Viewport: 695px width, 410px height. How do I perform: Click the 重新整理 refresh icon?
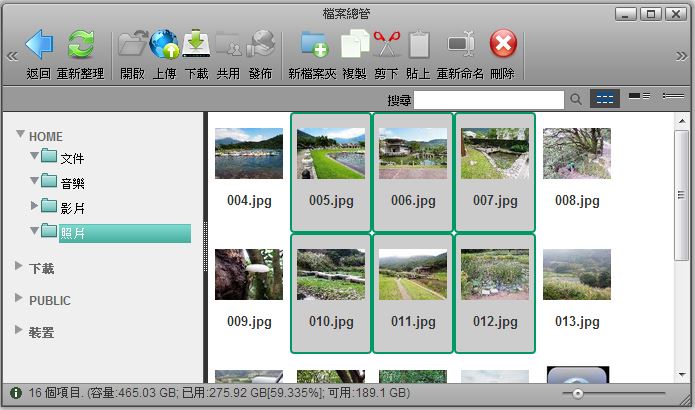click(x=80, y=45)
